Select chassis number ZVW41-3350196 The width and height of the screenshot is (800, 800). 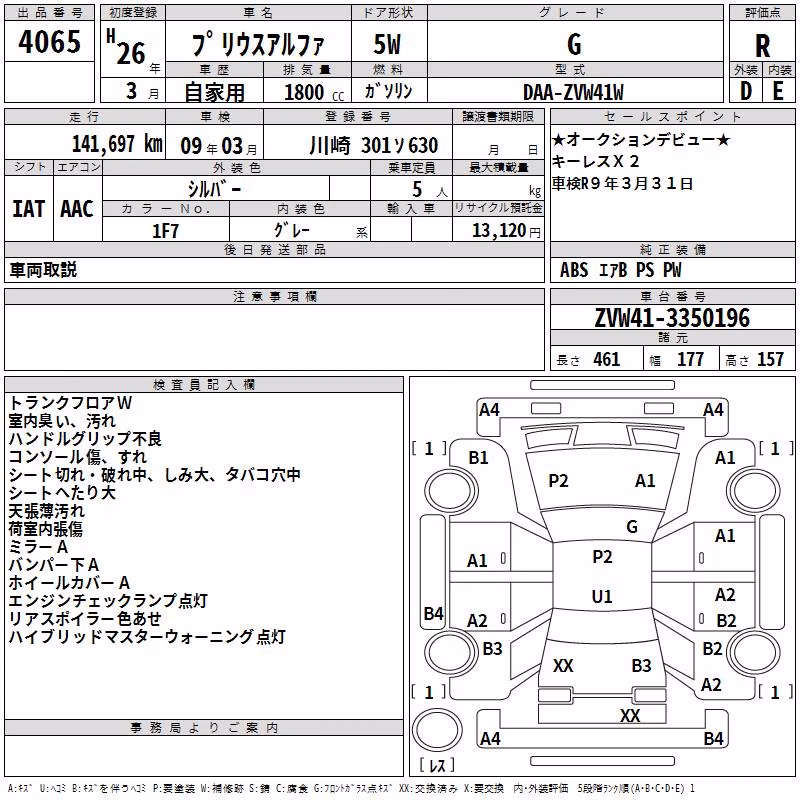click(x=672, y=318)
